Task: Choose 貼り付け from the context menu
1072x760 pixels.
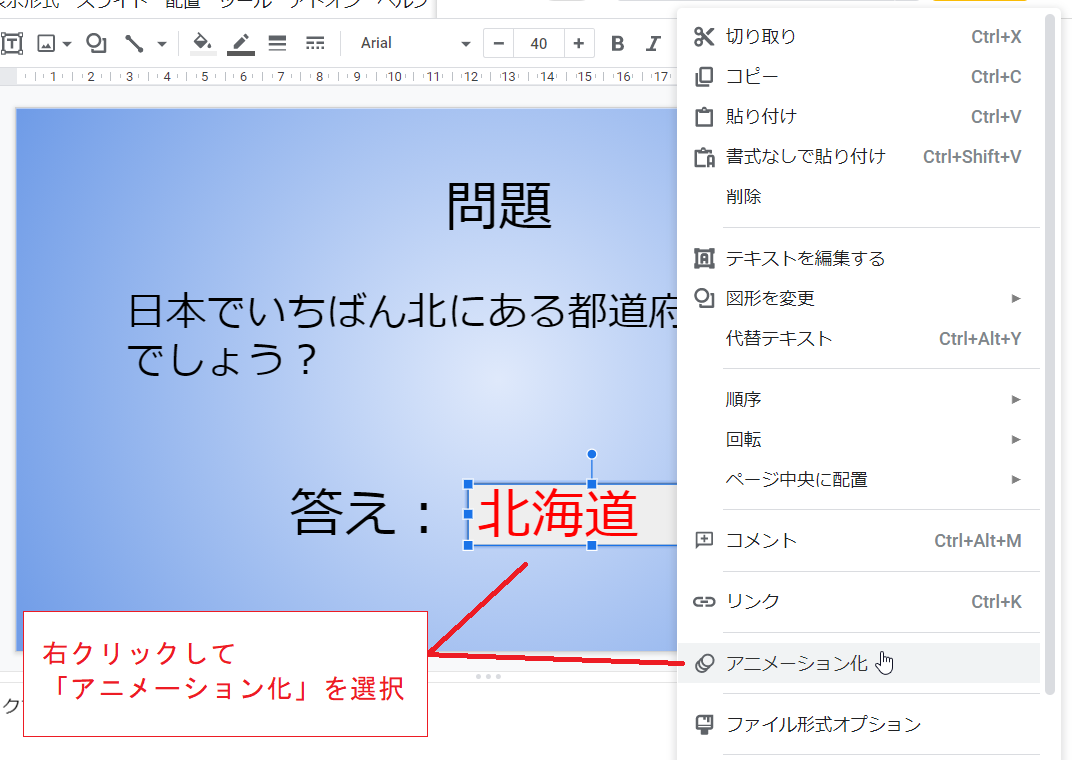Action: click(x=858, y=117)
